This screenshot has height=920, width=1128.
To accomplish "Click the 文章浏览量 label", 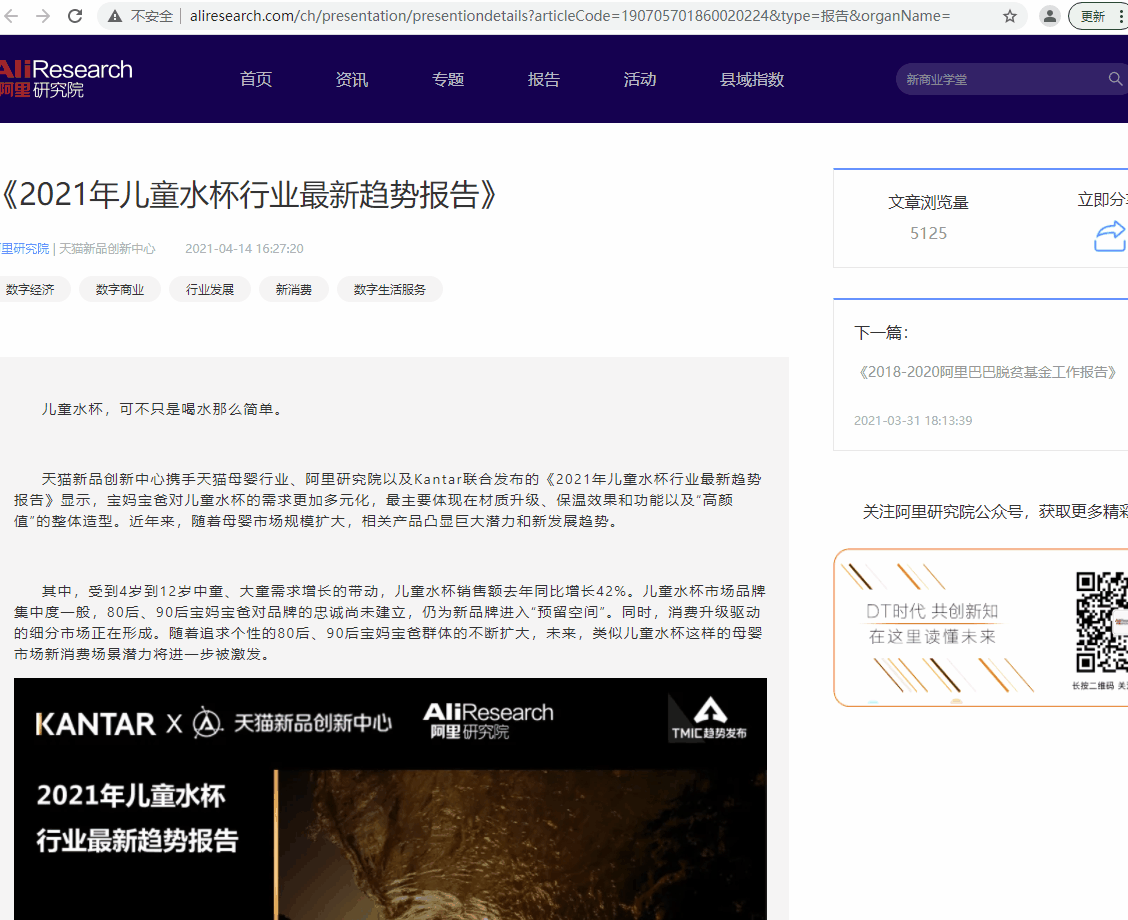I will coord(928,202).
